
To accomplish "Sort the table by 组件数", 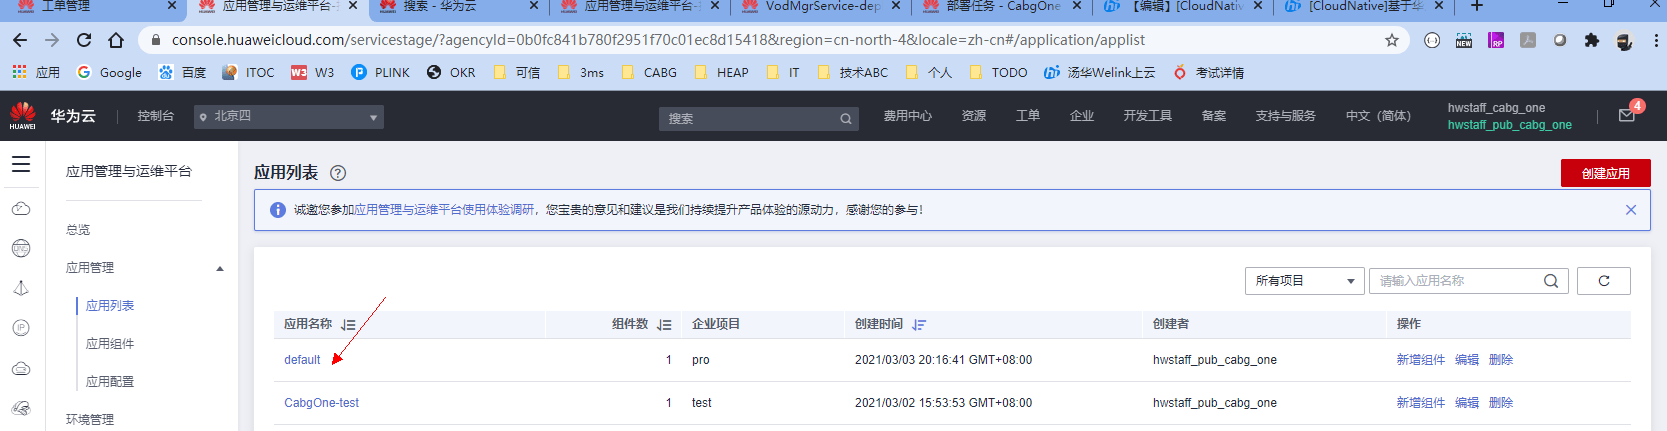I will click(x=664, y=325).
